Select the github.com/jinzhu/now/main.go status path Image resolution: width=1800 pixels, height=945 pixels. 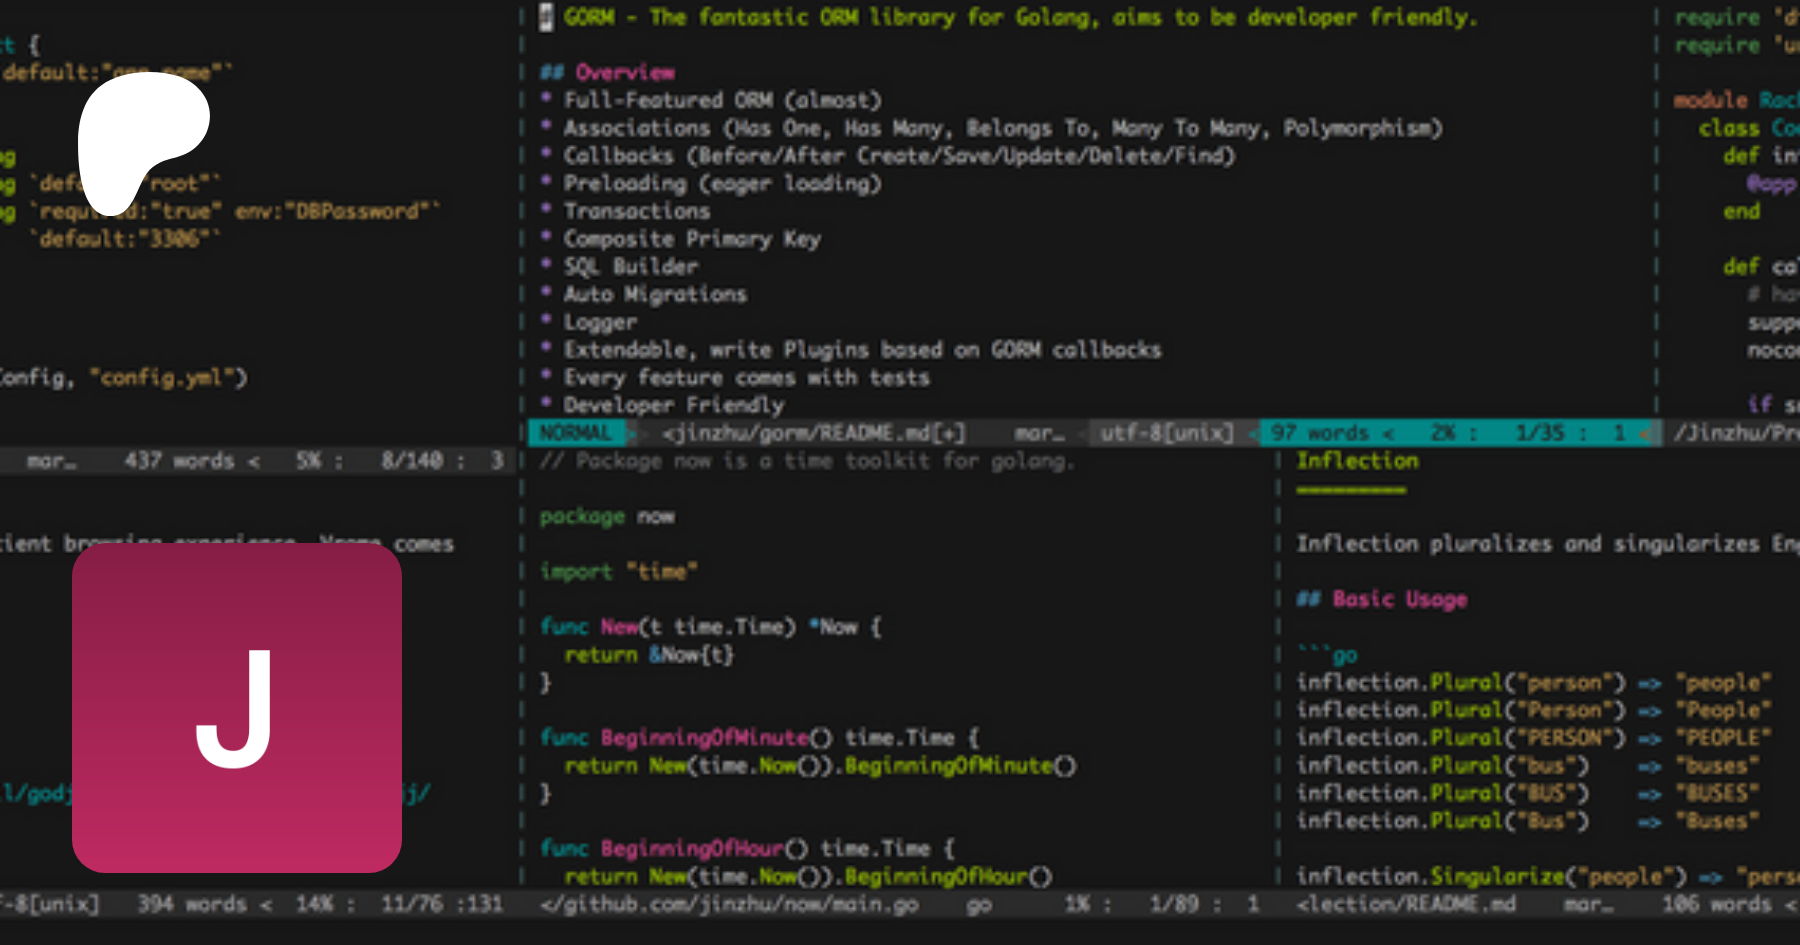pyautogui.click(x=729, y=904)
